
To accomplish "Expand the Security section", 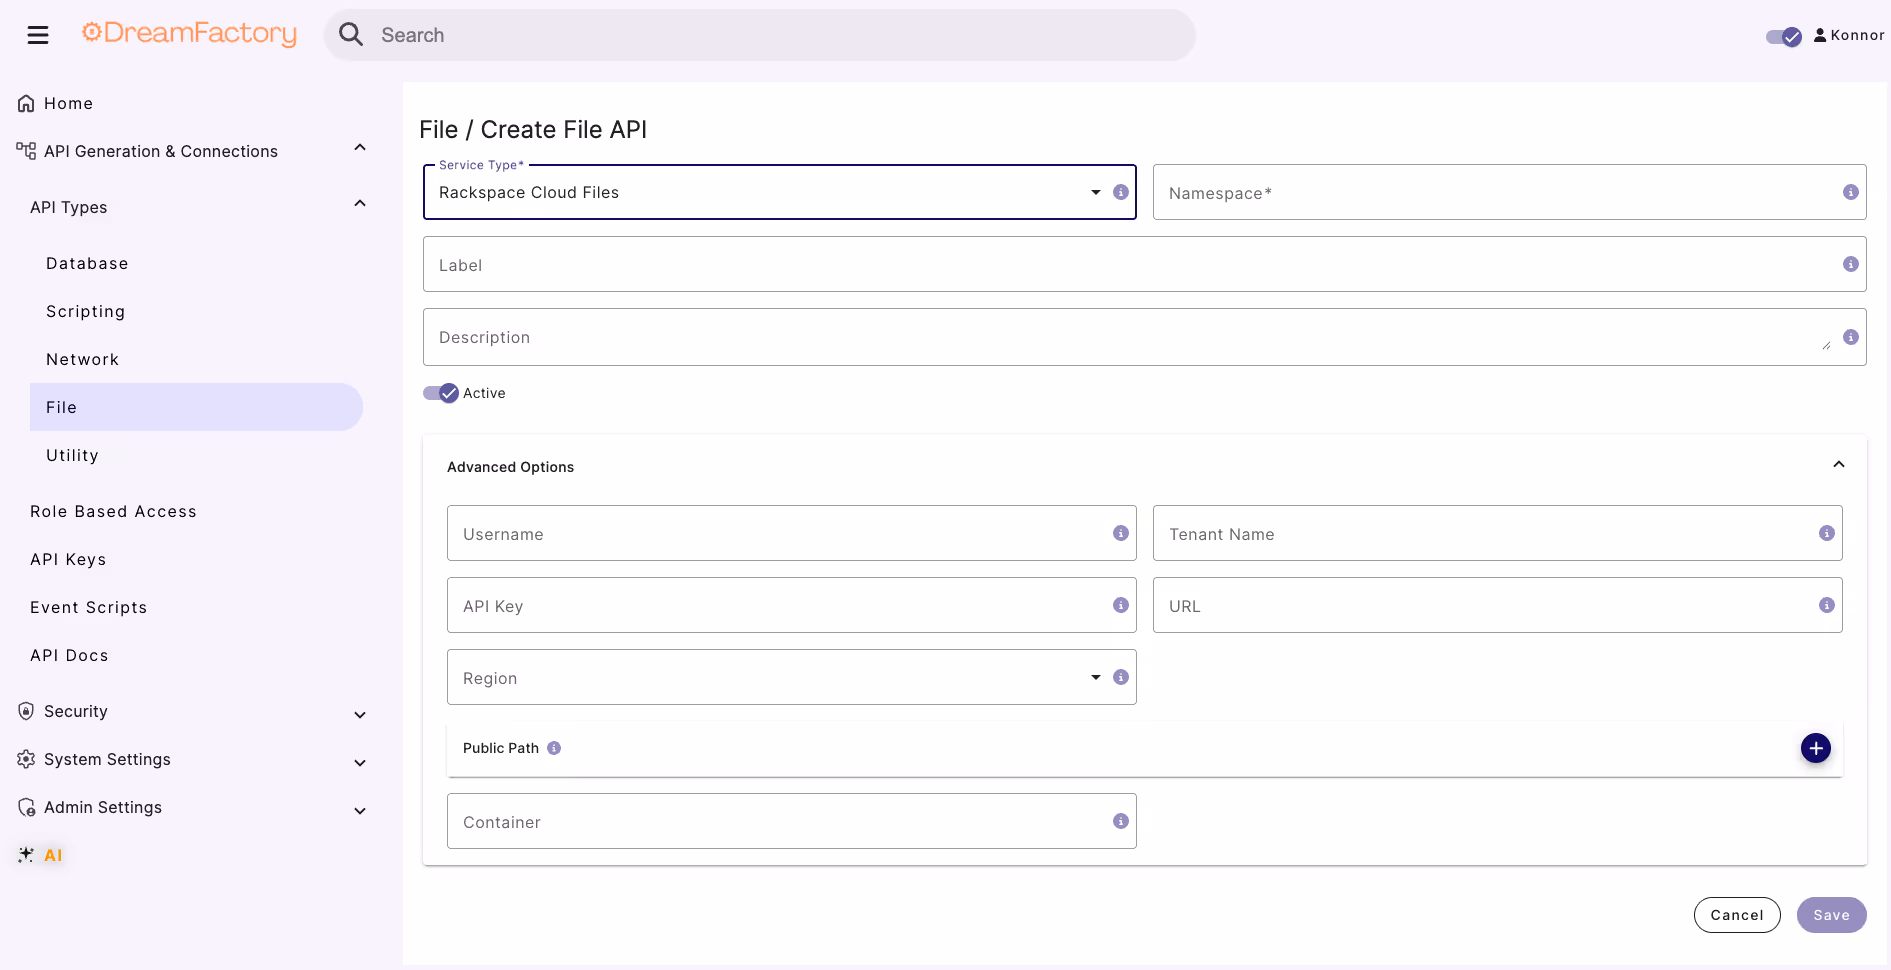I will [x=360, y=715].
